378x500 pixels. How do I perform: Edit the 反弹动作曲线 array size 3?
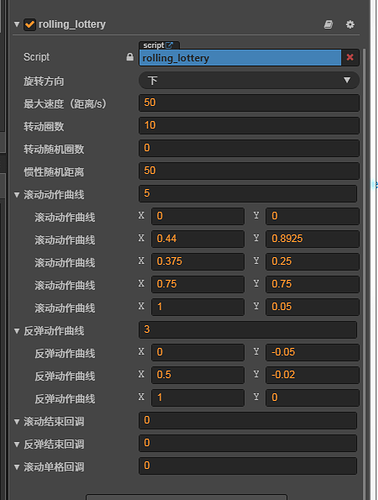(248, 329)
